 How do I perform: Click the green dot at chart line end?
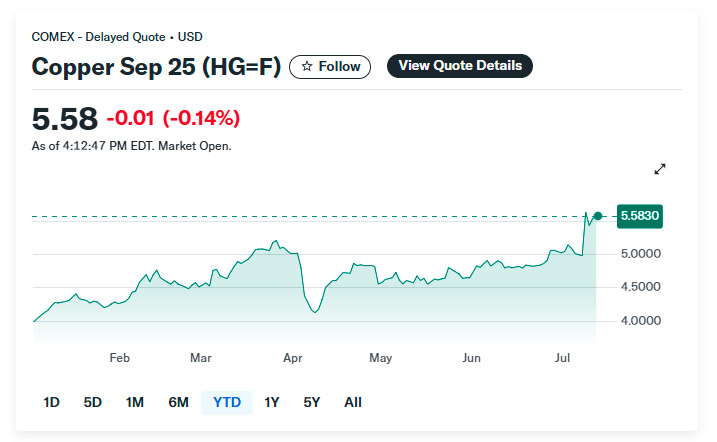coord(598,216)
